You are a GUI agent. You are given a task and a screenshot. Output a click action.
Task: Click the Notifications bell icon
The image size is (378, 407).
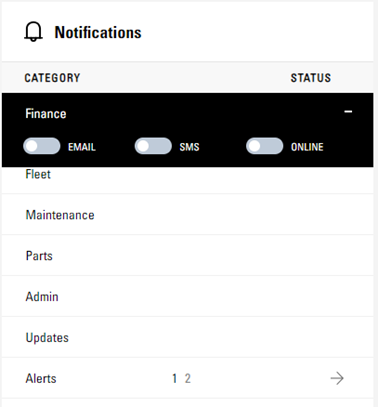point(33,32)
